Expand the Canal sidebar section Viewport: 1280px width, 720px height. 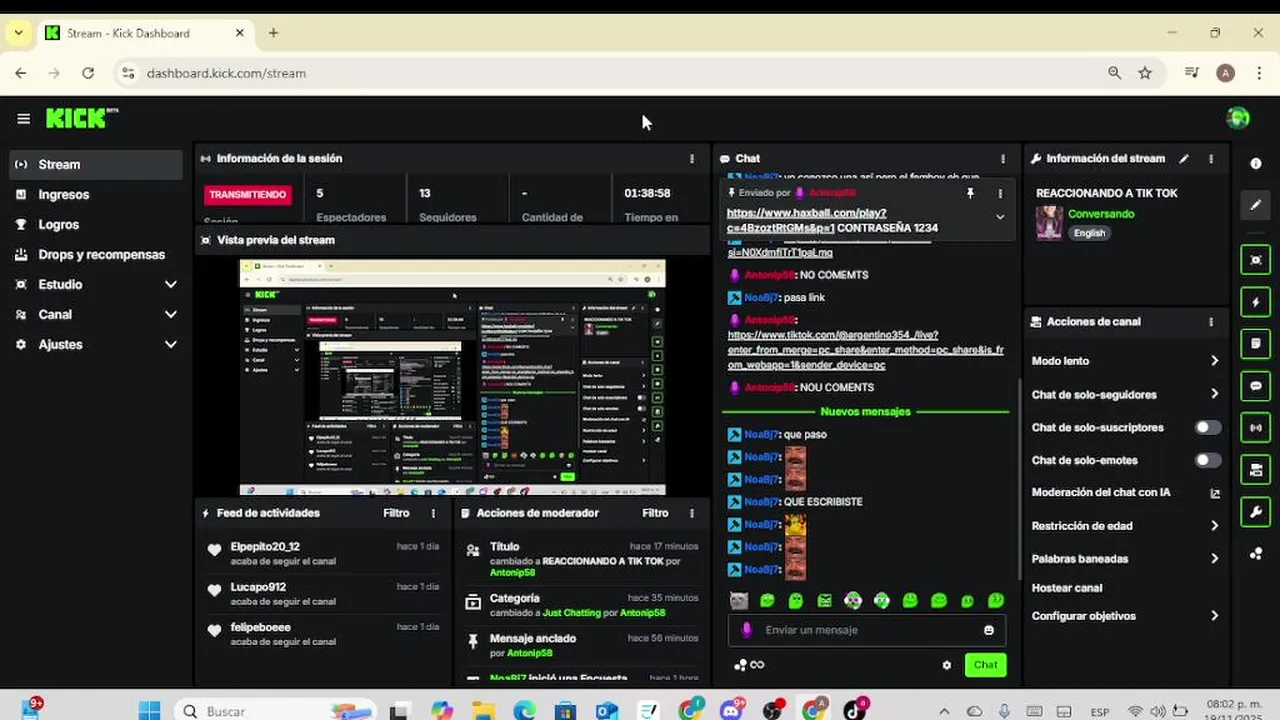(x=170, y=315)
